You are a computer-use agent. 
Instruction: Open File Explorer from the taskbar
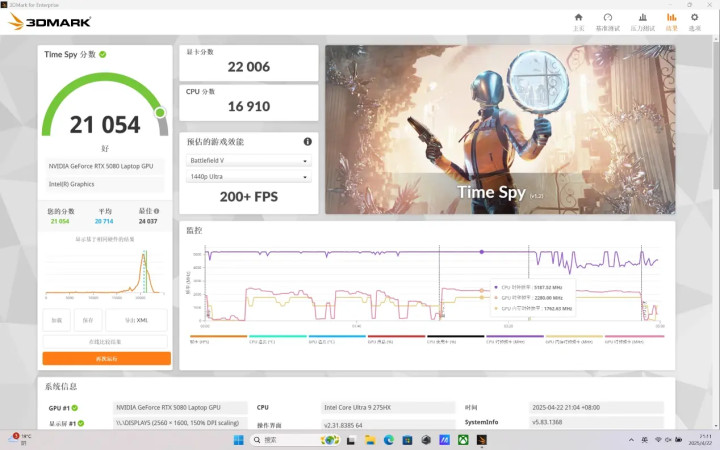(370, 440)
